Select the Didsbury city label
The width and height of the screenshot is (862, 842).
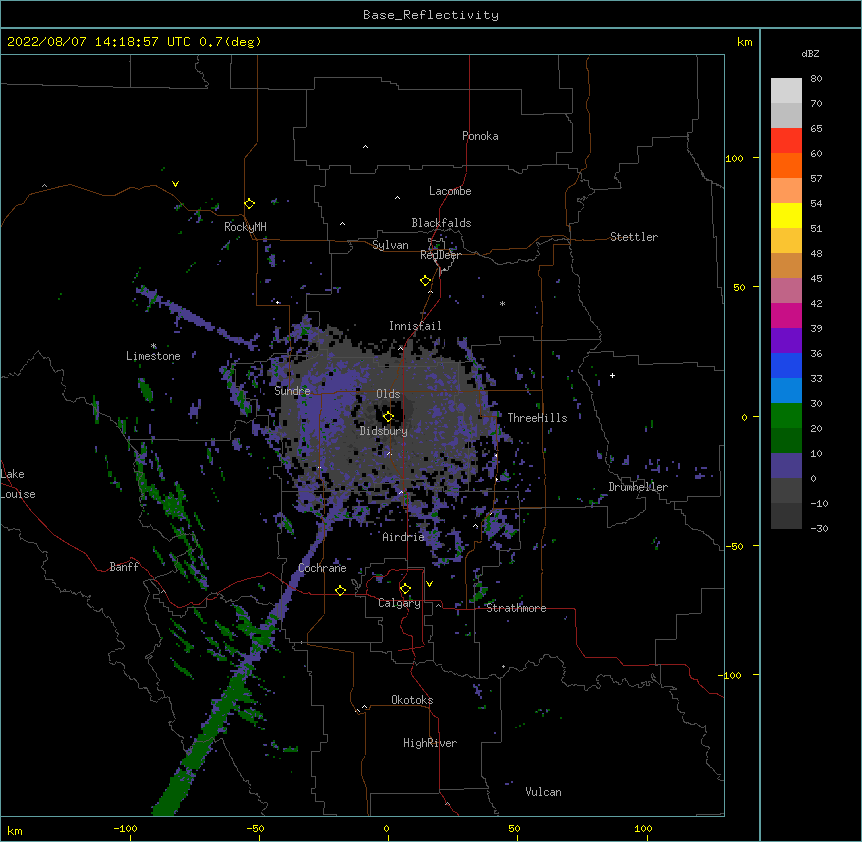[384, 431]
